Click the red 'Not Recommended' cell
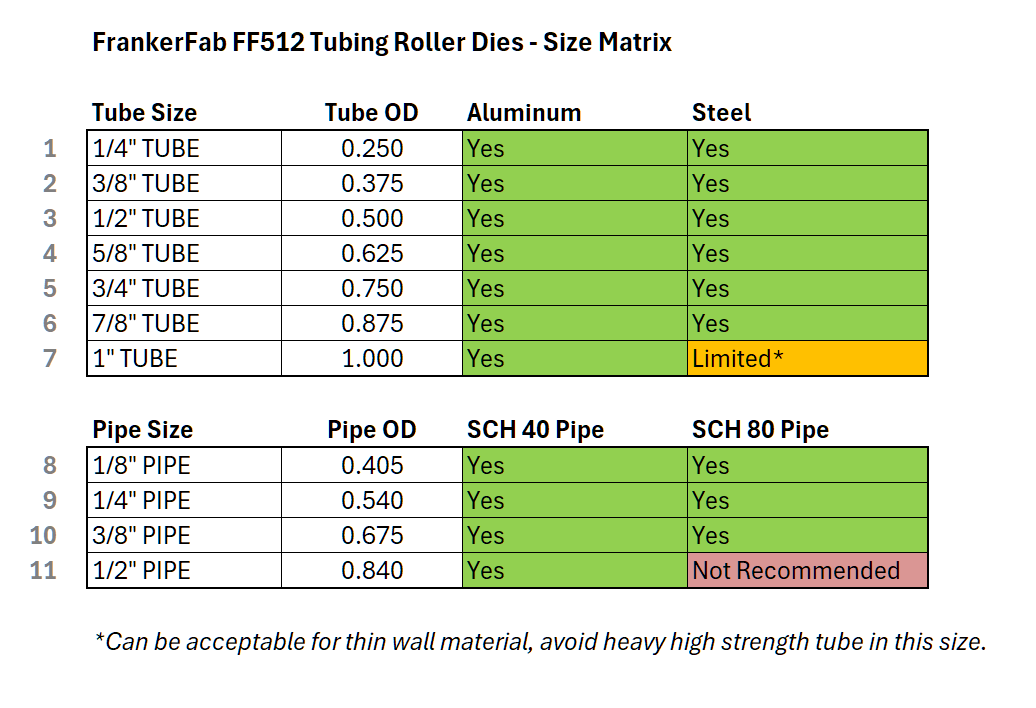 pos(807,571)
